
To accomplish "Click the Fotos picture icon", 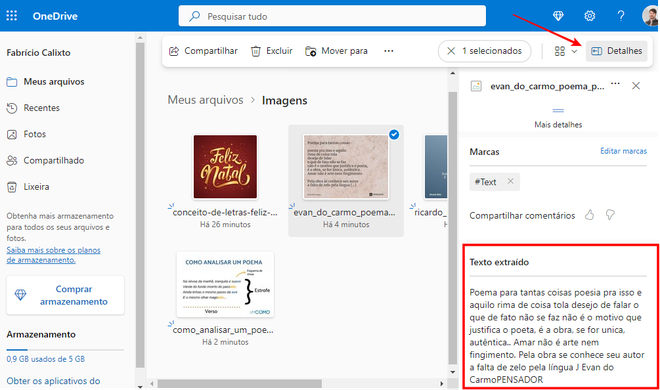I will [x=12, y=135].
